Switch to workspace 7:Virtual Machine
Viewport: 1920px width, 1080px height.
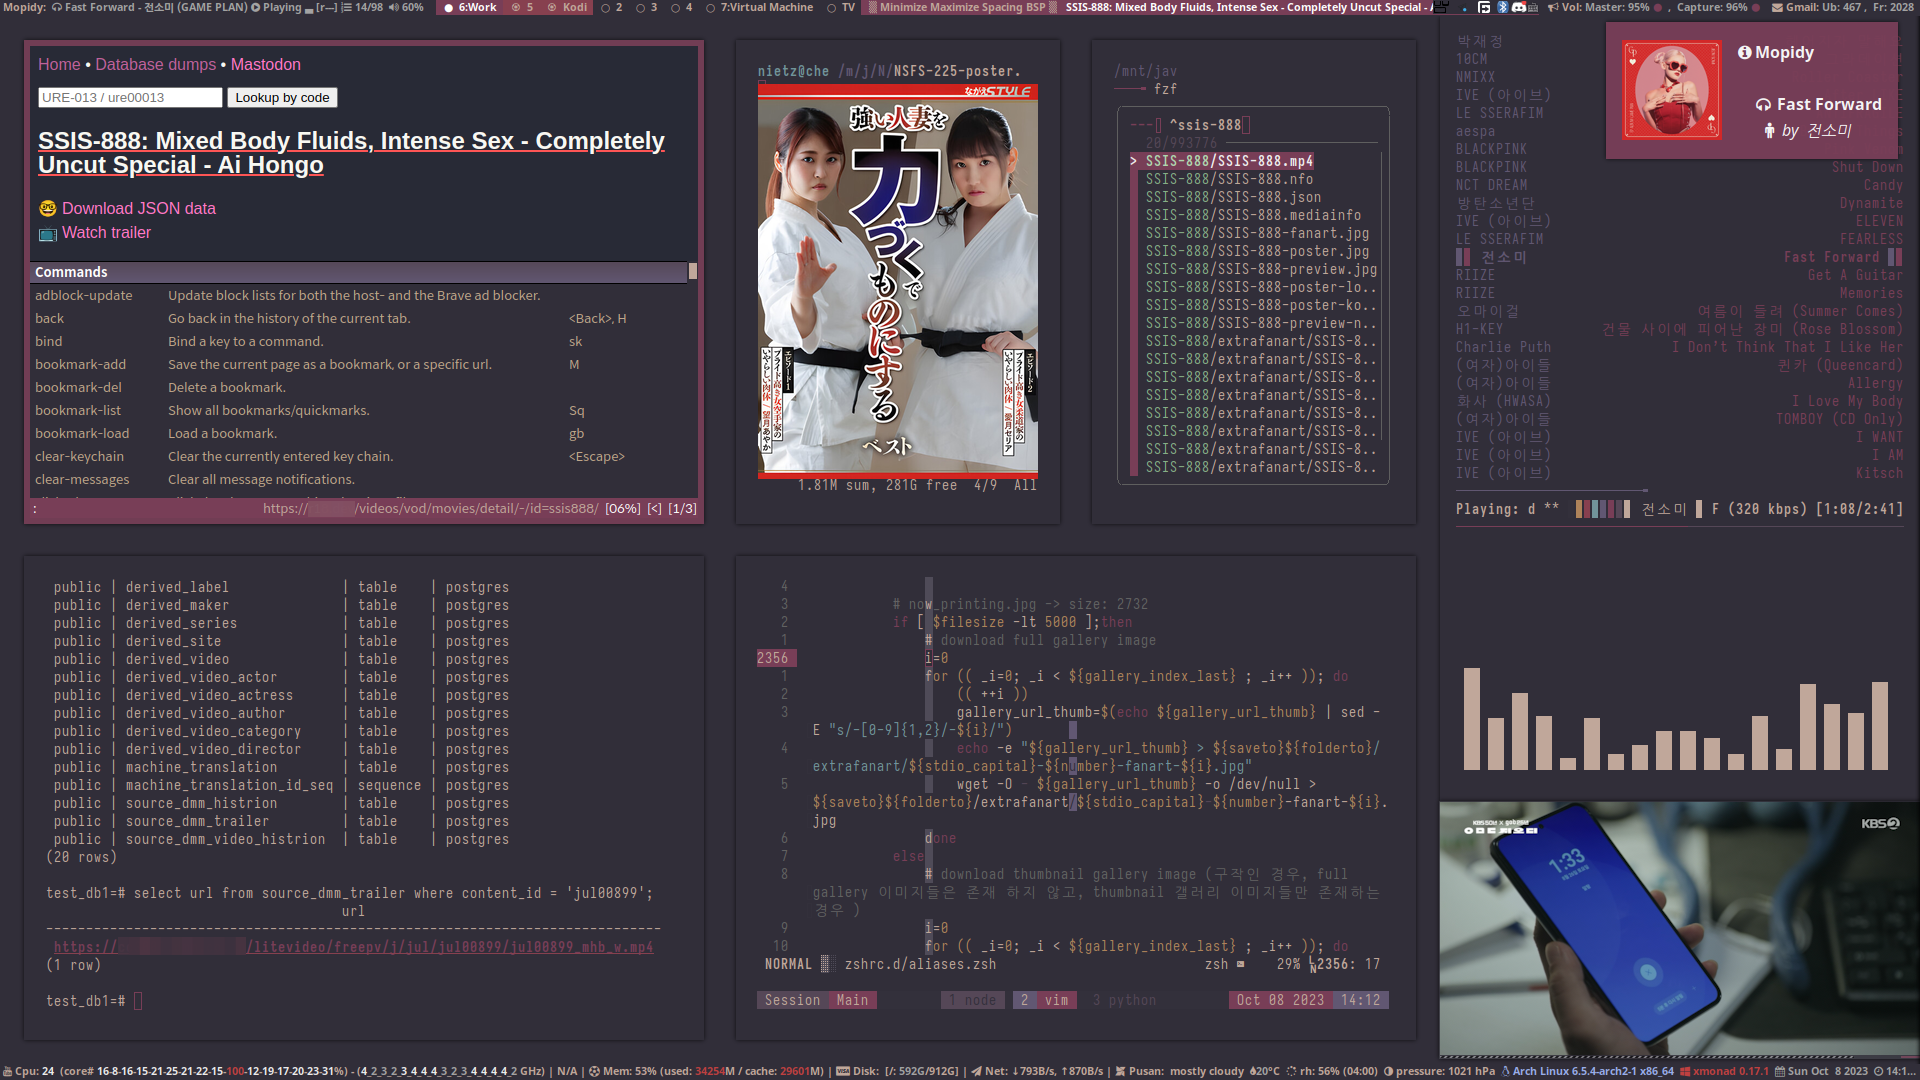(x=759, y=7)
